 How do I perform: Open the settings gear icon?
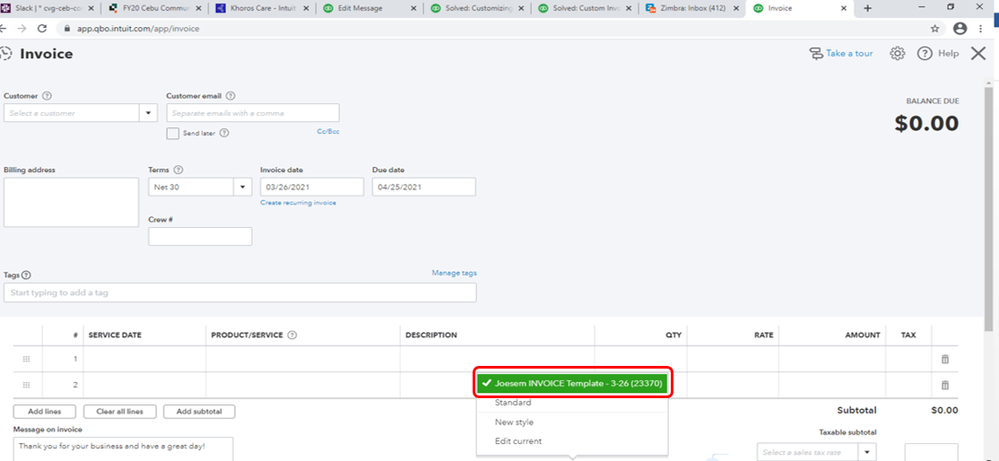pos(897,53)
